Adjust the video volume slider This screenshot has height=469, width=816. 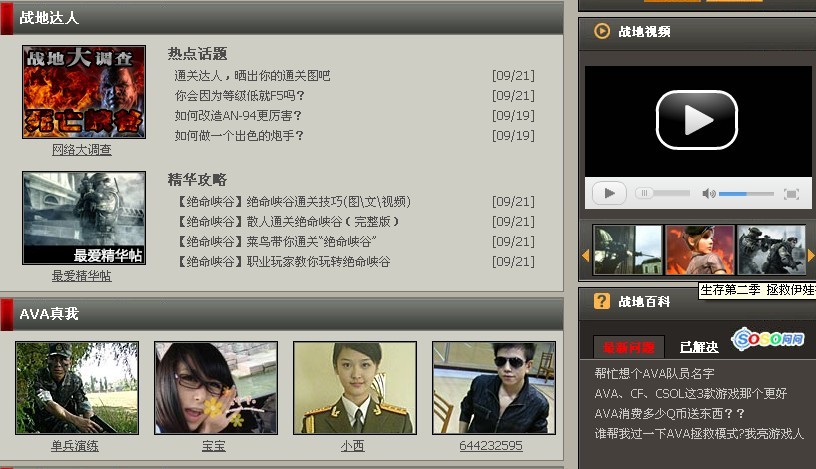coord(745,193)
